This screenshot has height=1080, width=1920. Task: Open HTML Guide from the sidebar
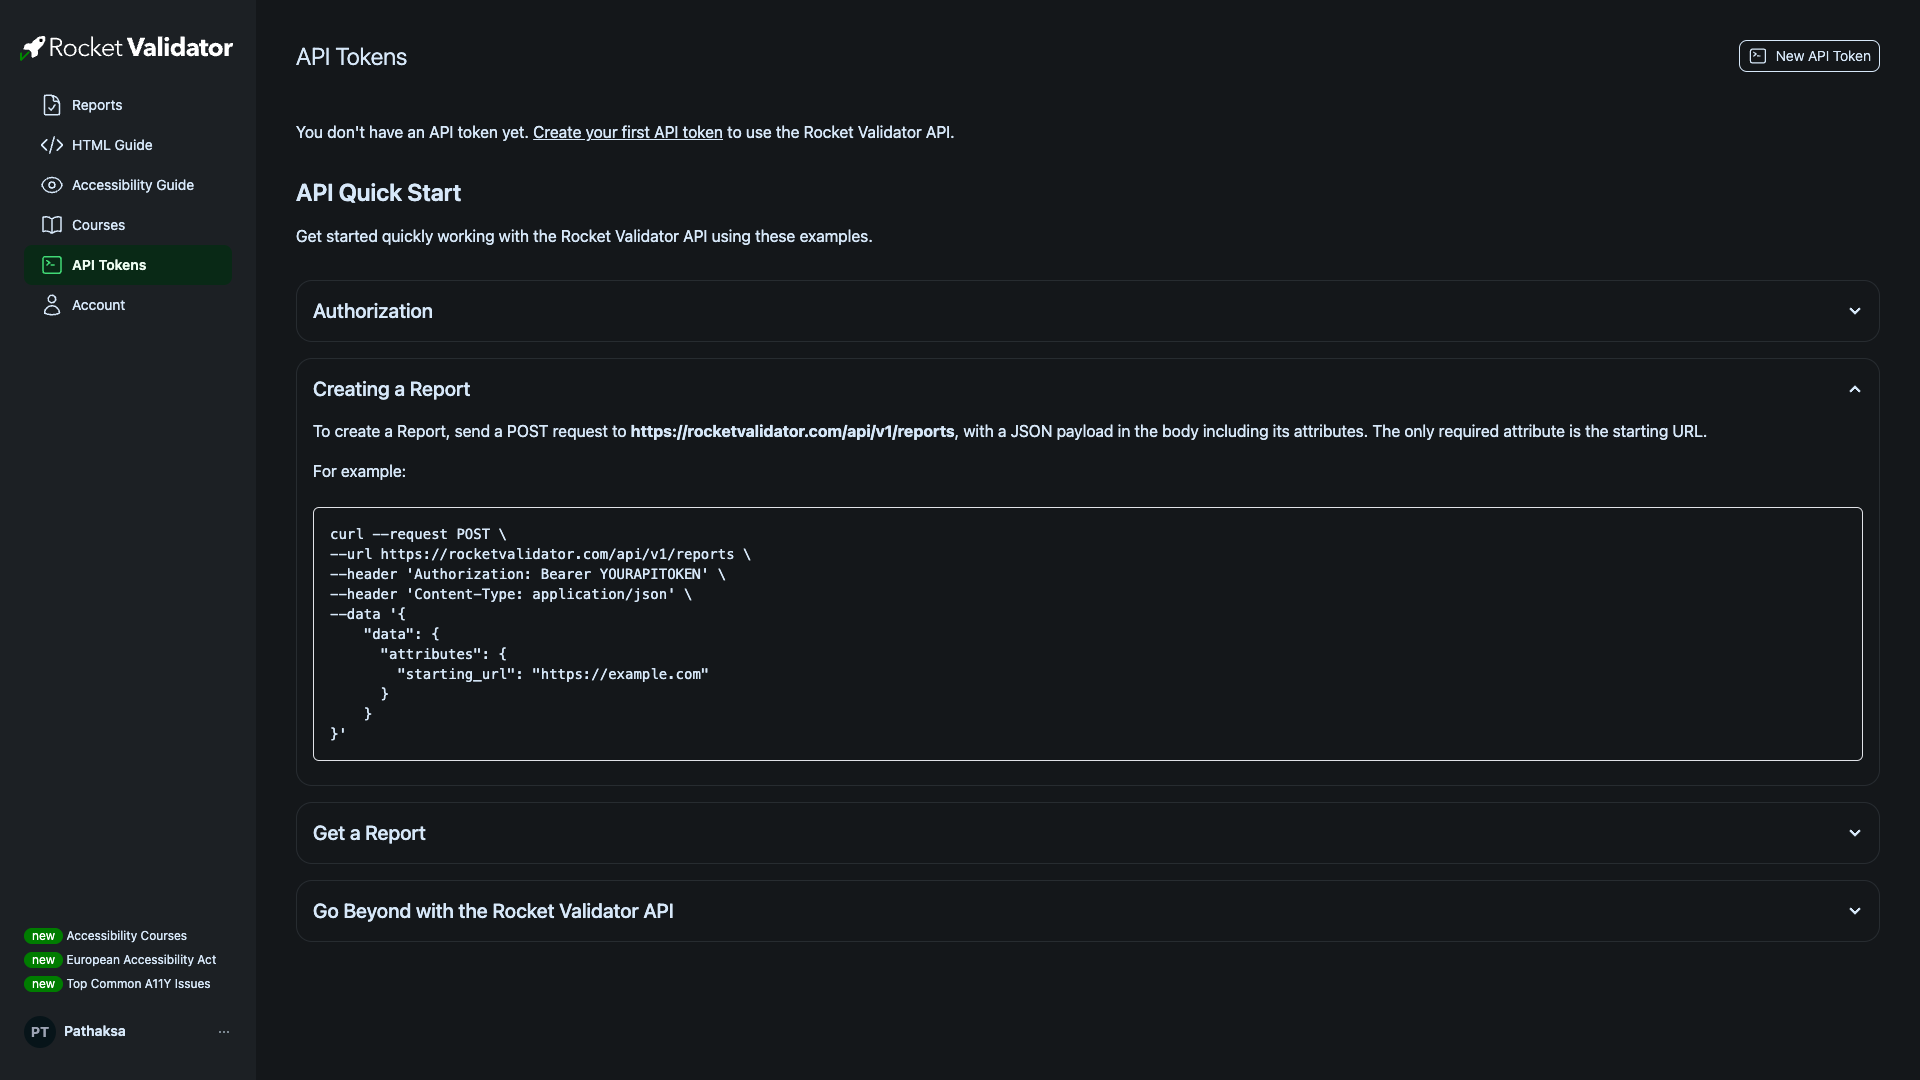coord(111,144)
